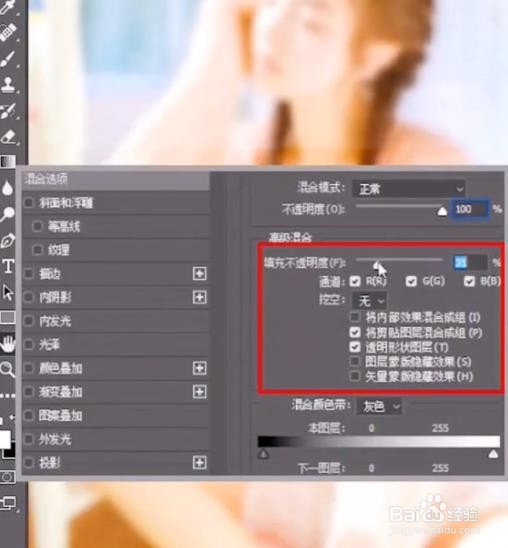This screenshot has width=508, height=548.
Task: Enable the 斜面和浮雕 effect checkbox
Action: point(29,203)
